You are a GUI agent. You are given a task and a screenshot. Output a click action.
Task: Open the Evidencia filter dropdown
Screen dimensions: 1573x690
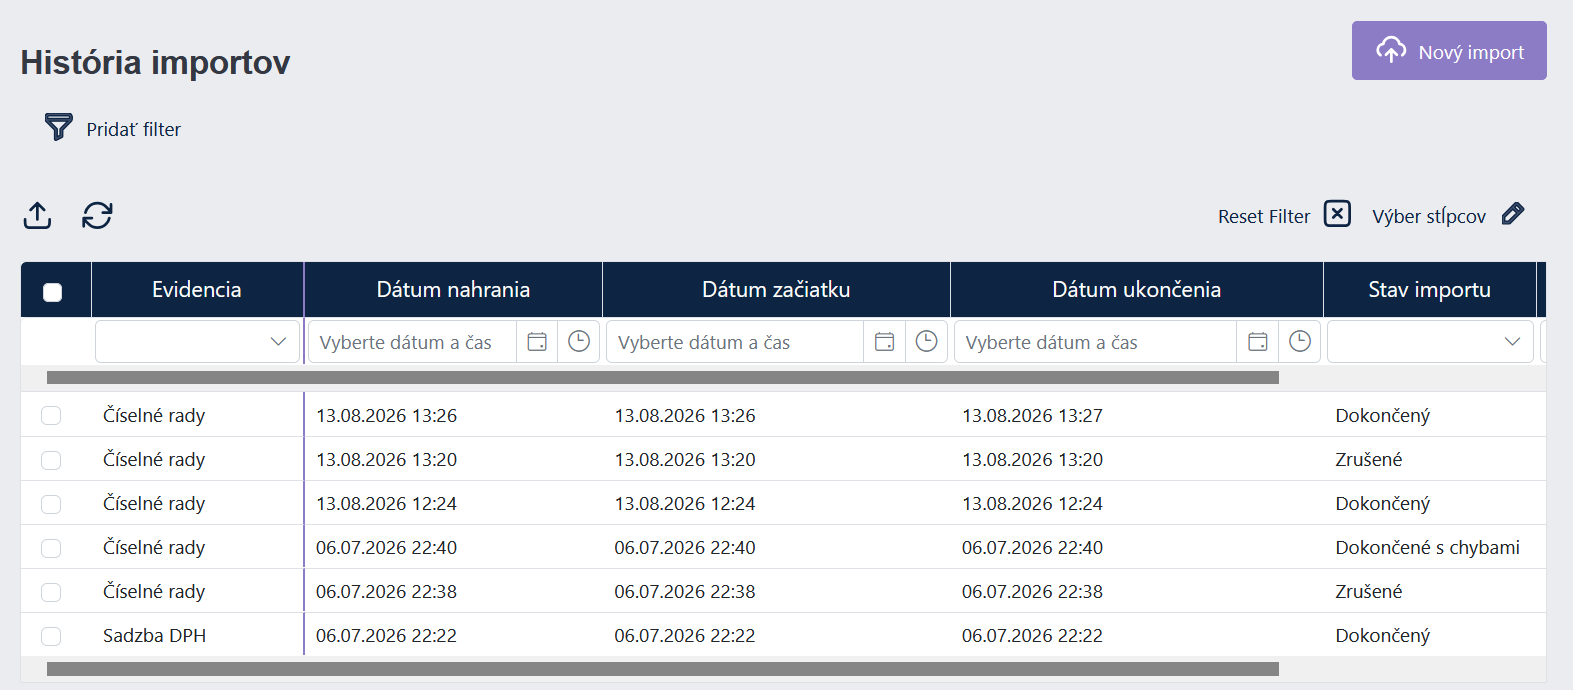coord(197,342)
